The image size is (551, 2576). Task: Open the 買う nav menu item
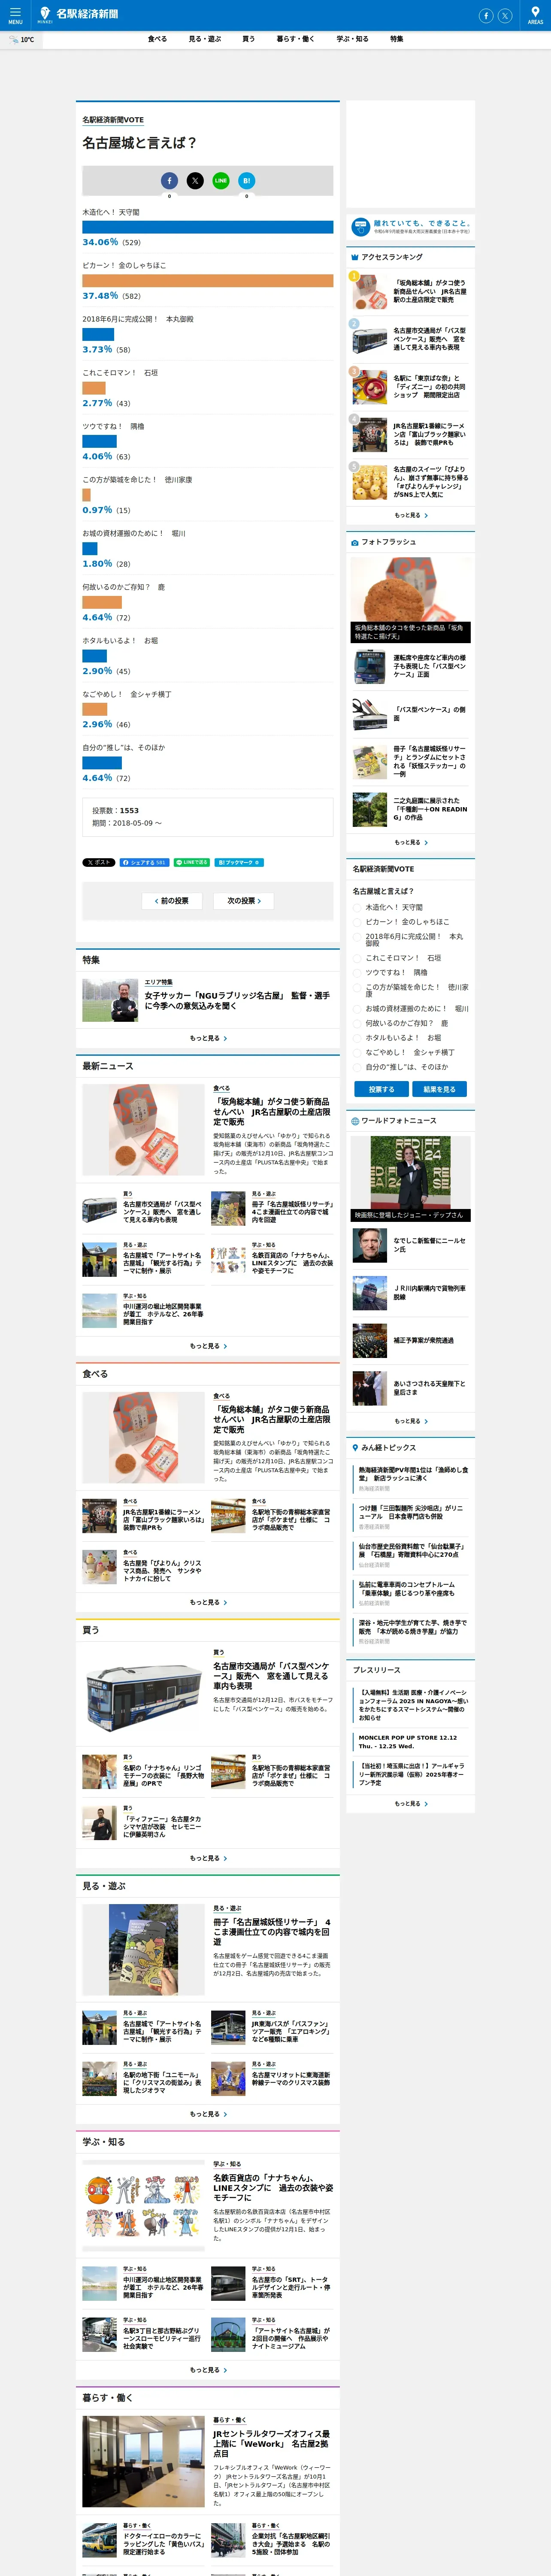pyautogui.click(x=248, y=39)
